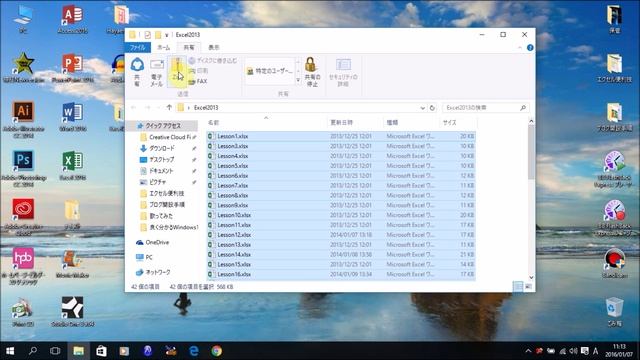Click Properties icon in the title bar

tap(148, 35)
